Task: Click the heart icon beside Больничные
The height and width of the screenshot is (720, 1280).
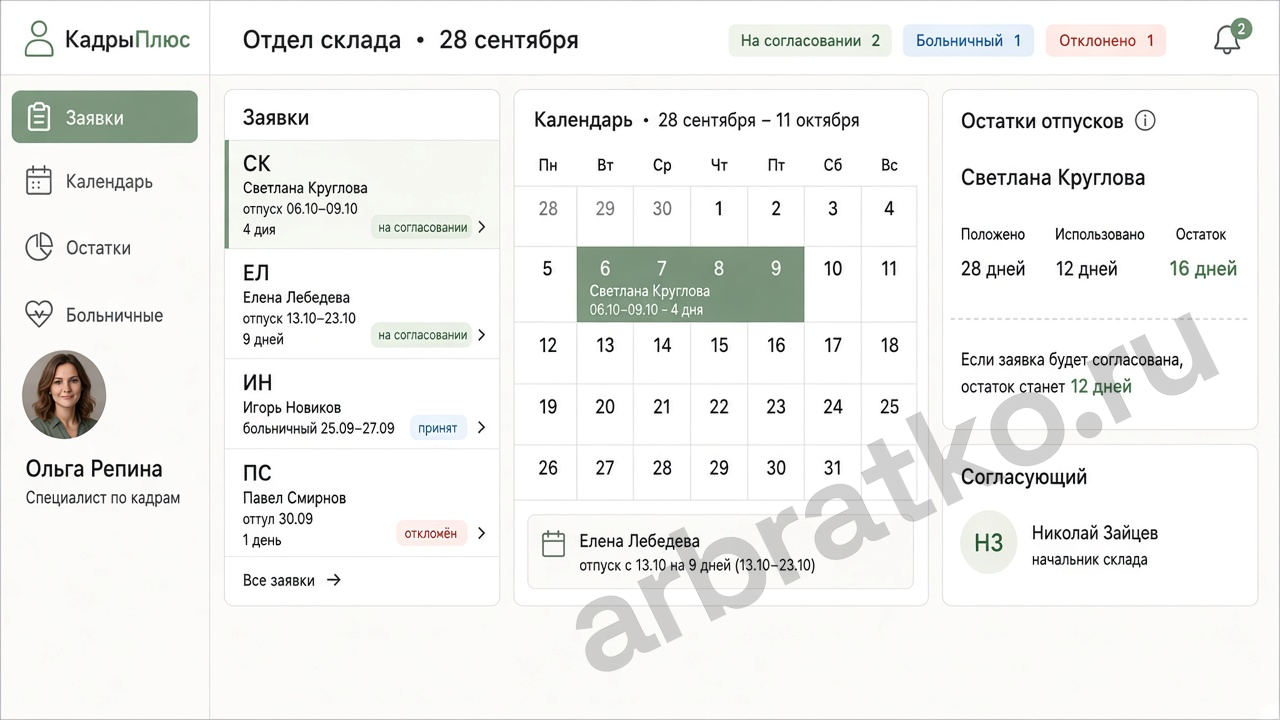Action: click(39, 314)
